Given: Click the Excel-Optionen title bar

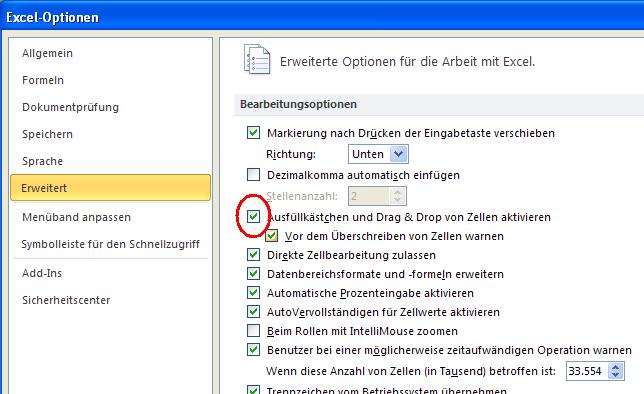Looking at the screenshot, I should tap(322, 16).
